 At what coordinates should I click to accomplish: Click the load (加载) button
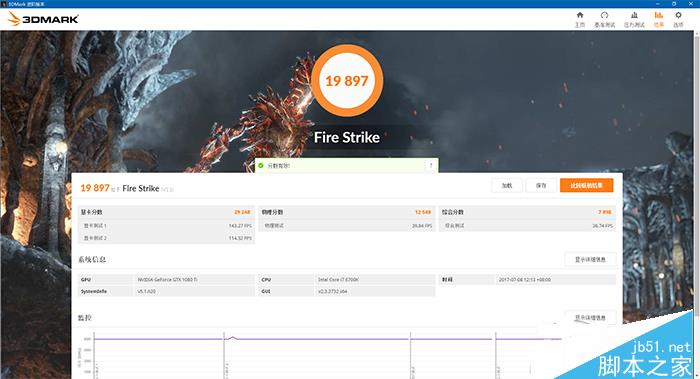tap(507, 185)
